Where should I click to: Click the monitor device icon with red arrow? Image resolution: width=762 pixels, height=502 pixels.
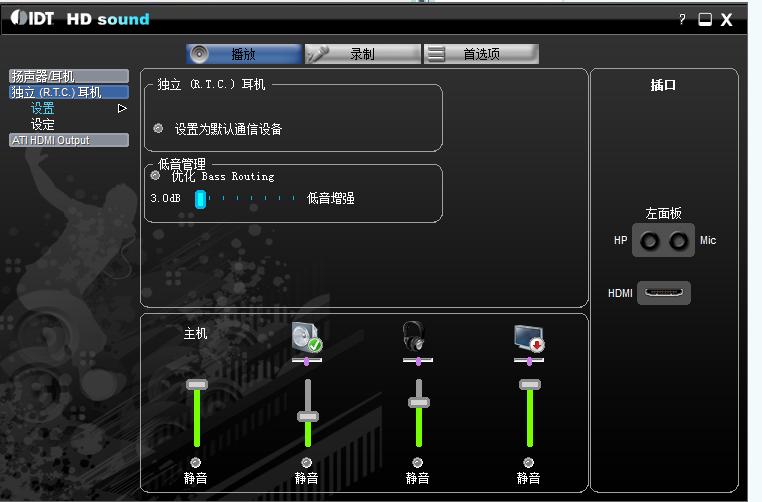529,338
